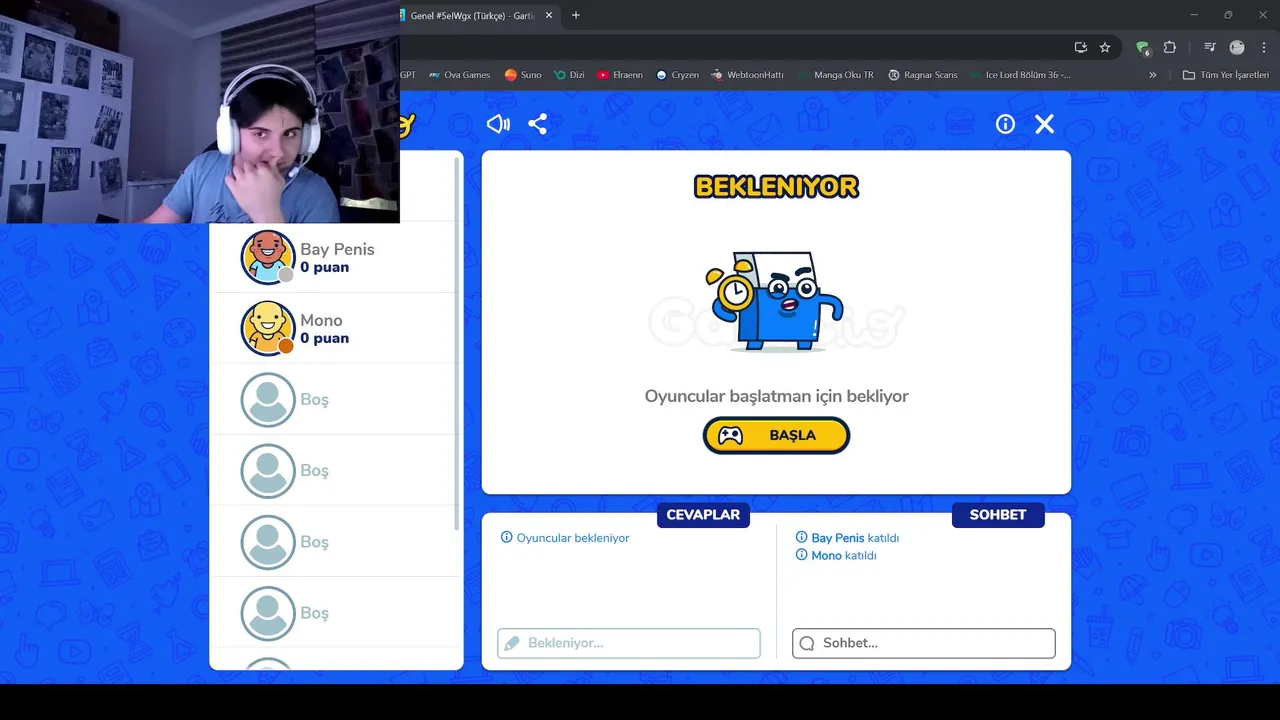Open the Cryzen bookmark
1280x720 pixels.
click(678, 75)
